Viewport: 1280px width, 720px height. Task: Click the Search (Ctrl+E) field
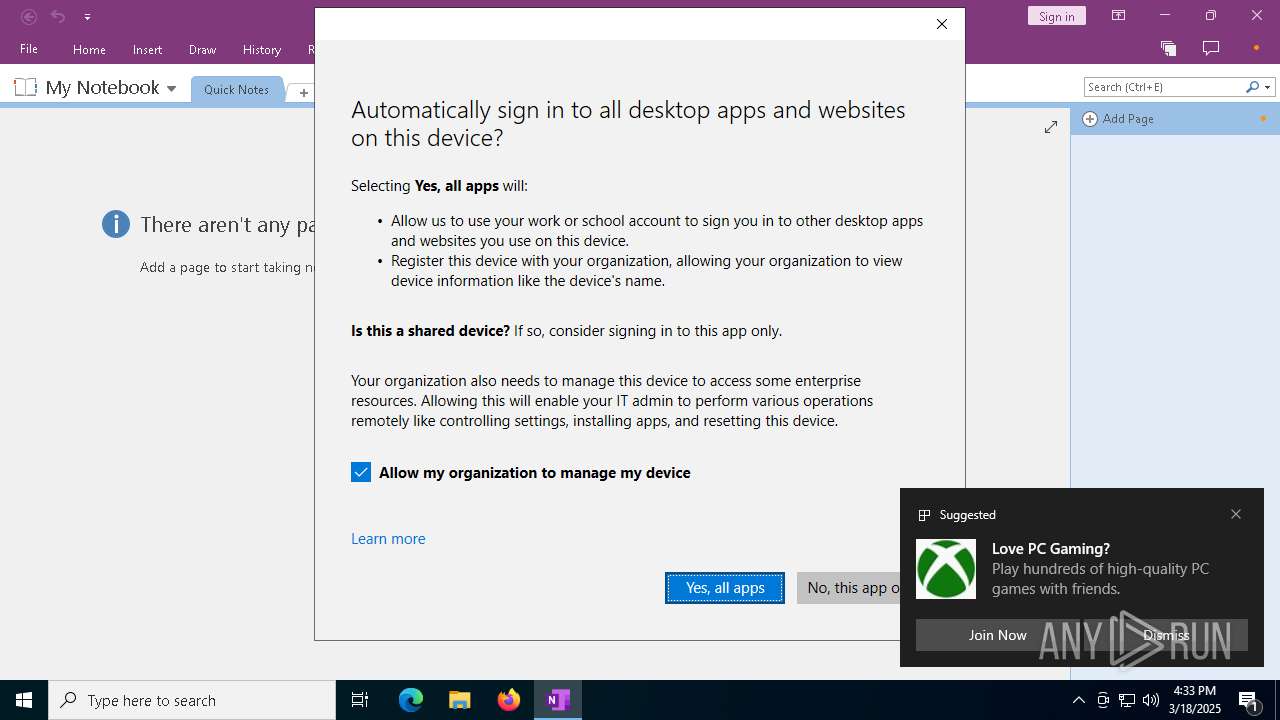pos(1163,87)
